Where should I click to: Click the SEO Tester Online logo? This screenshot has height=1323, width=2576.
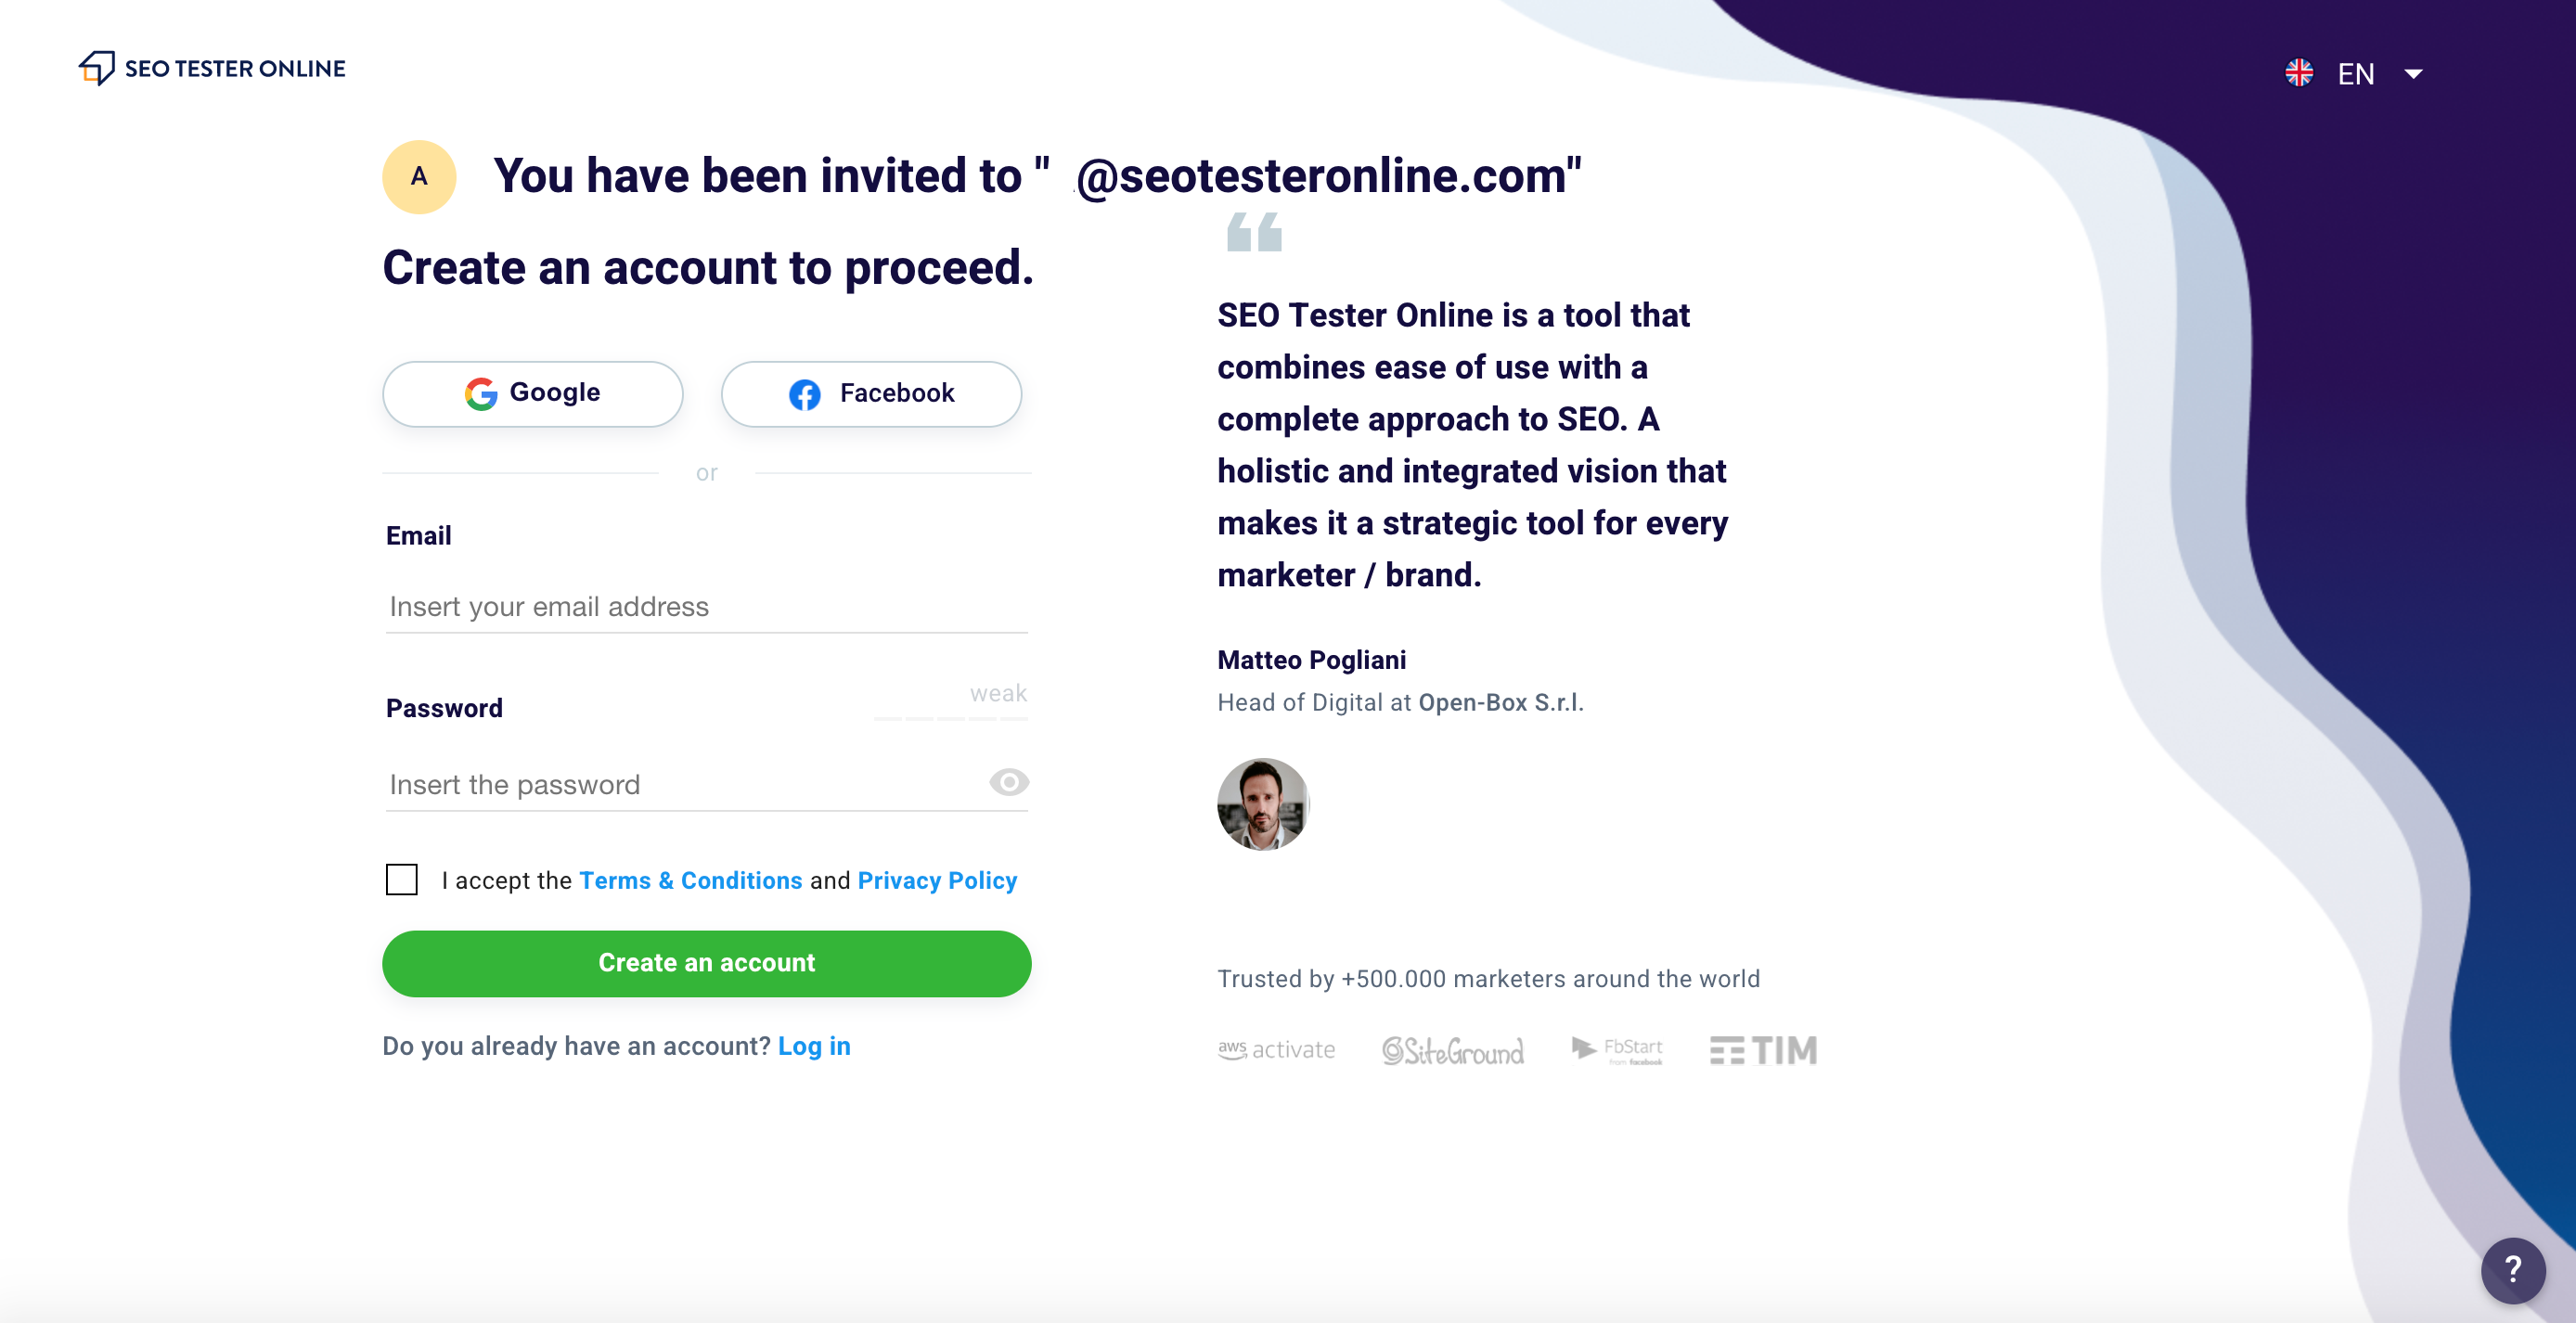coord(211,67)
